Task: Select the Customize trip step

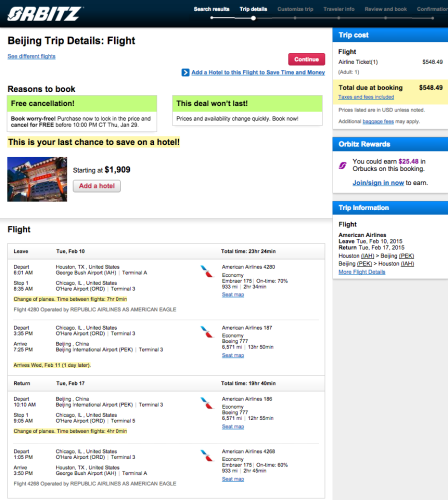Action: coord(295,9)
